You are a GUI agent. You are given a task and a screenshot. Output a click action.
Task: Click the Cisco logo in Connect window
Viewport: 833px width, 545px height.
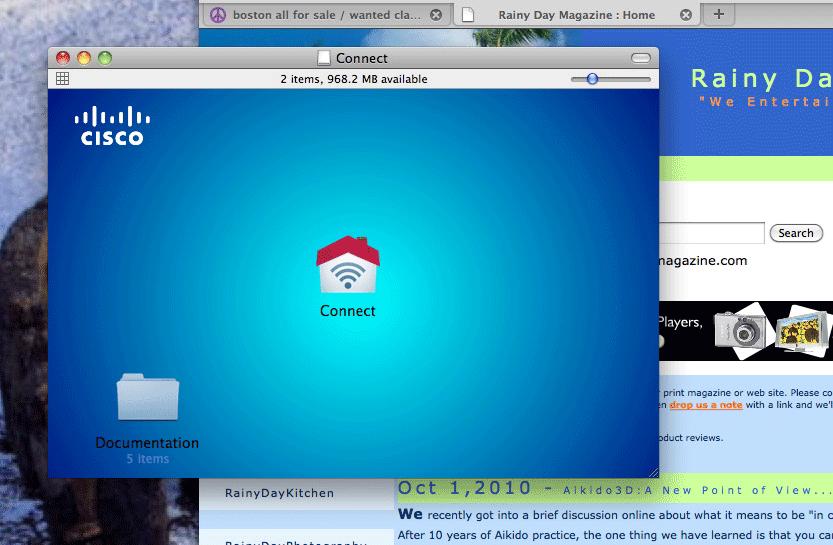[x=112, y=126]
